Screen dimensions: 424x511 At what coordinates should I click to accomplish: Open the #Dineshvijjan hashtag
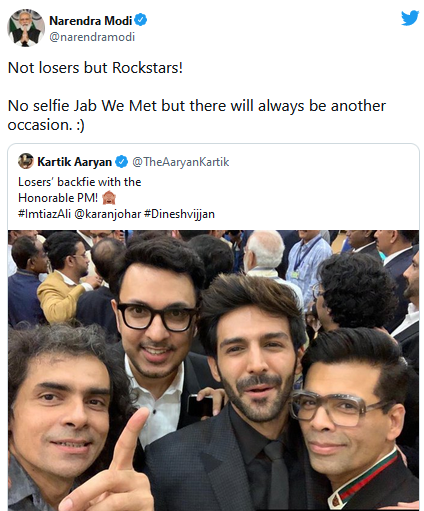179,214
